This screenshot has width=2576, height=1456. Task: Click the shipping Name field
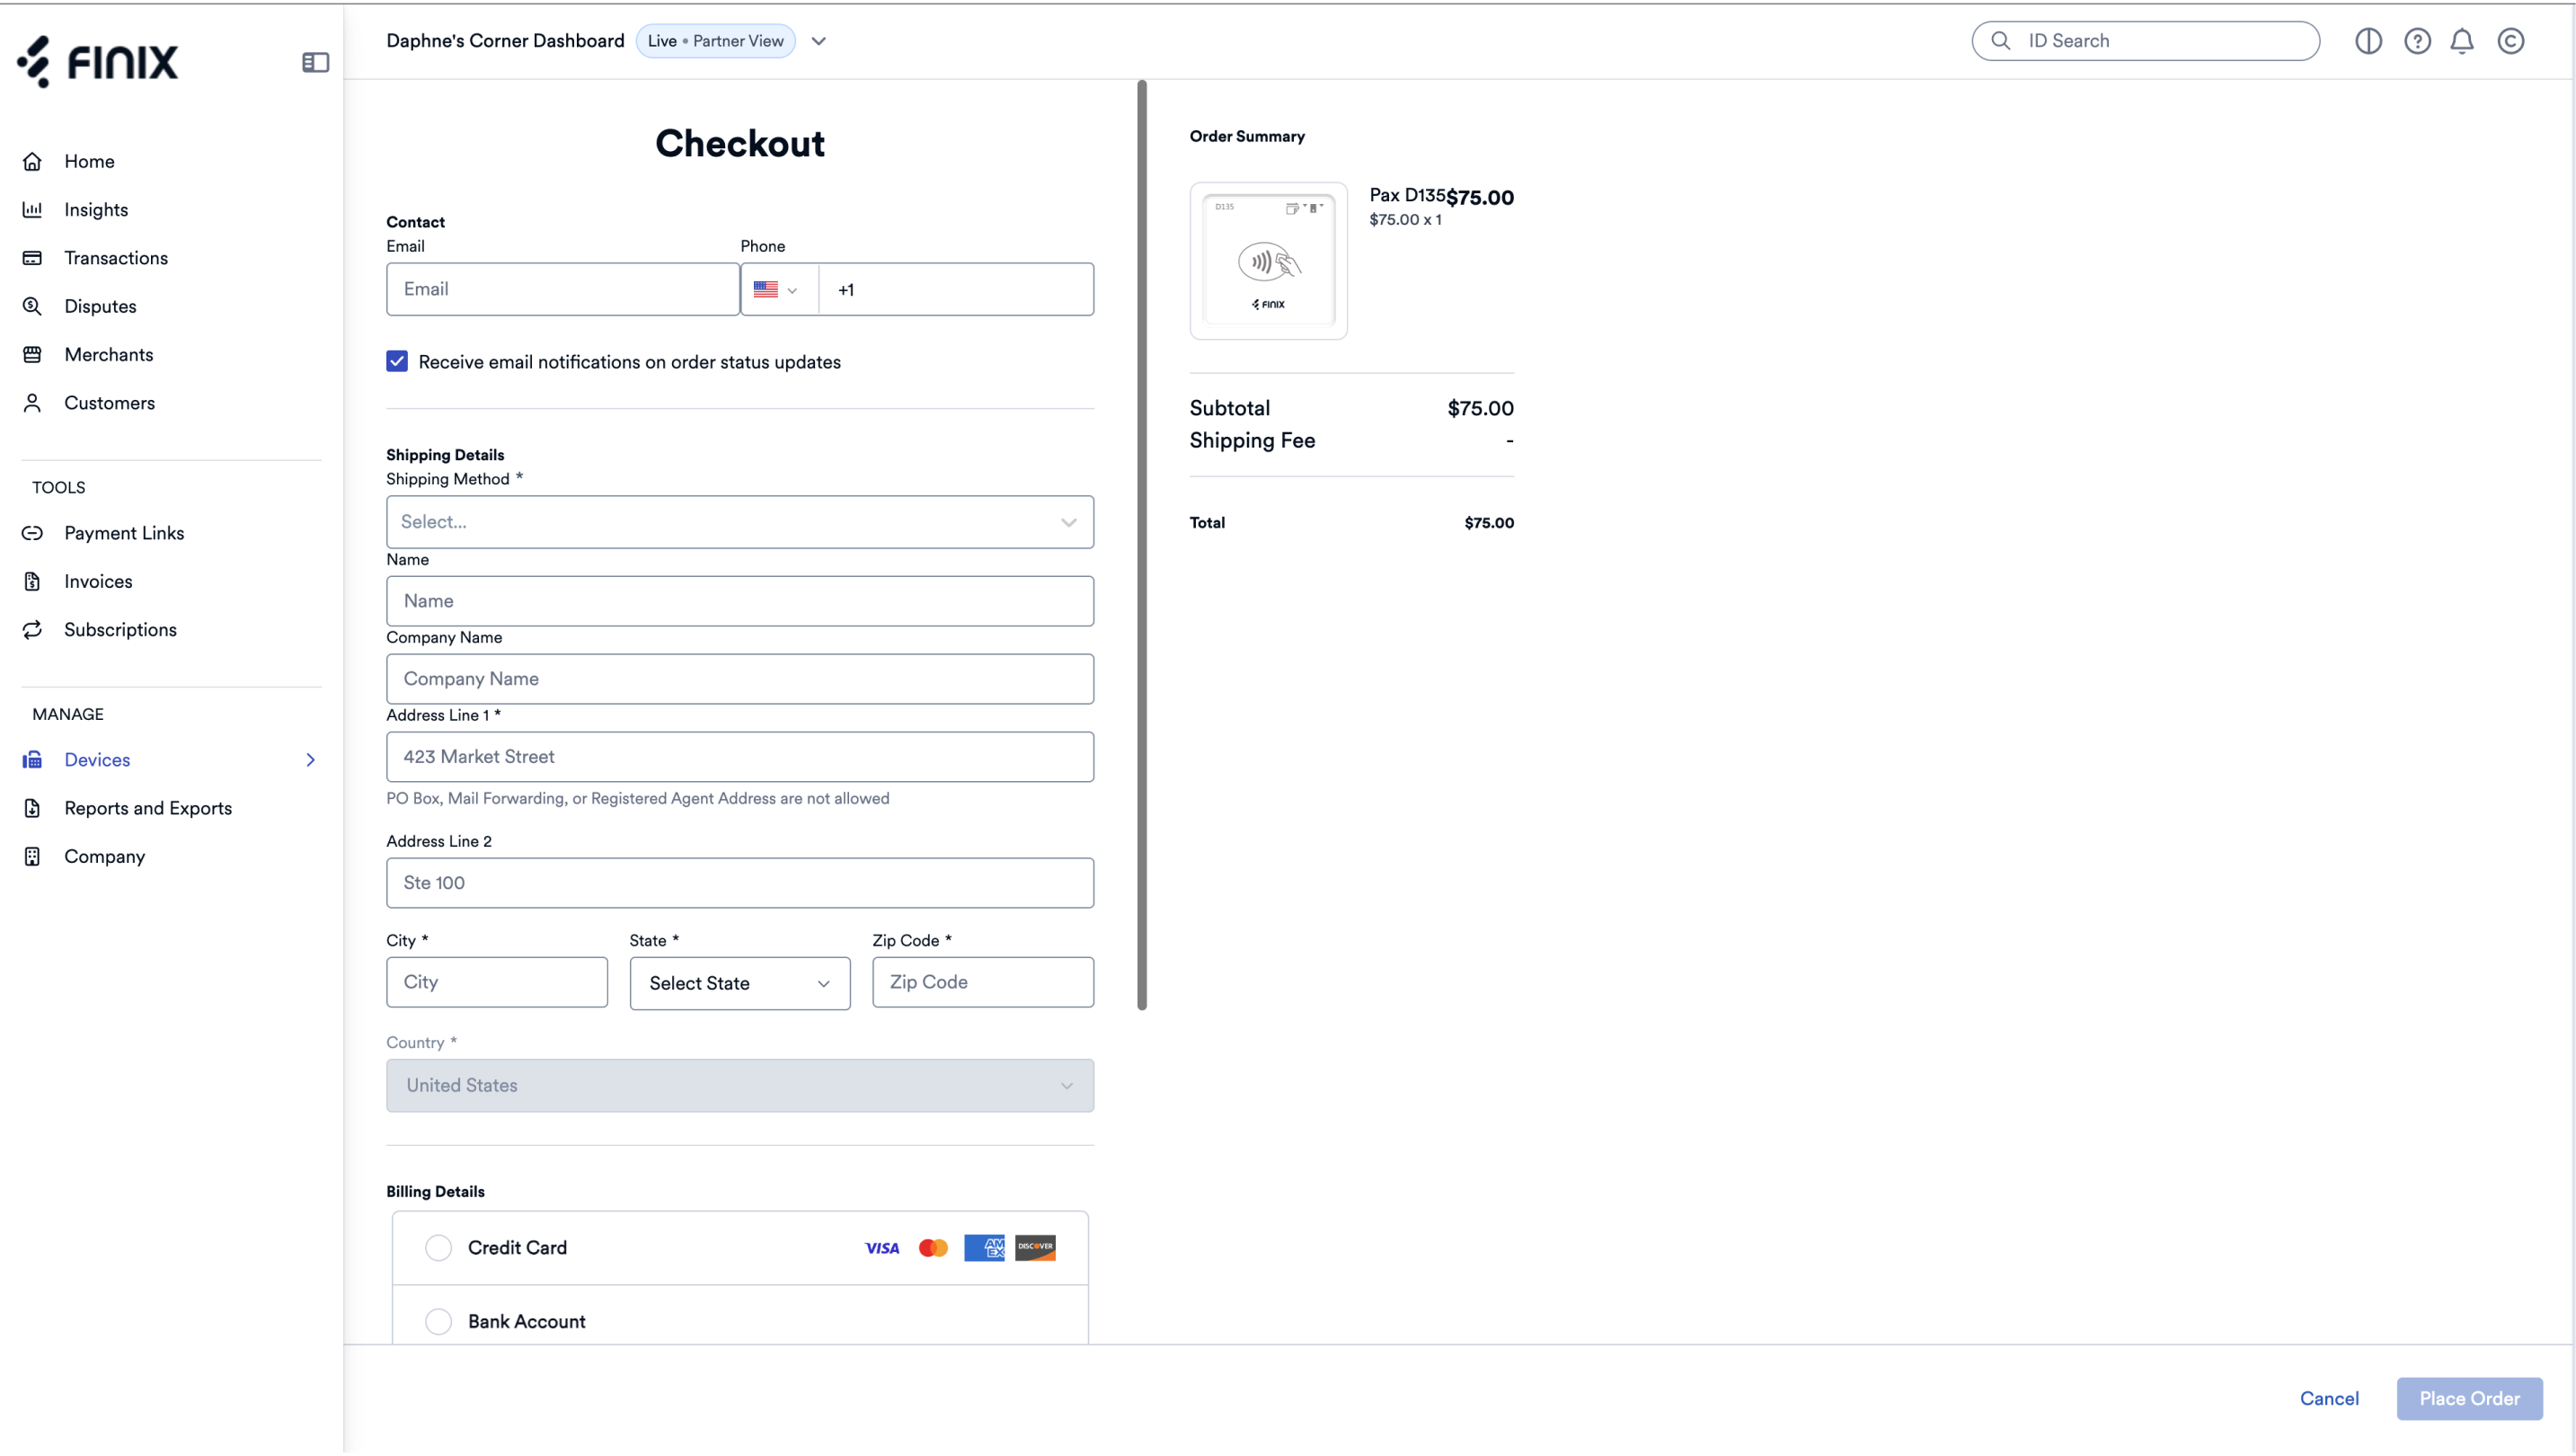740,601
